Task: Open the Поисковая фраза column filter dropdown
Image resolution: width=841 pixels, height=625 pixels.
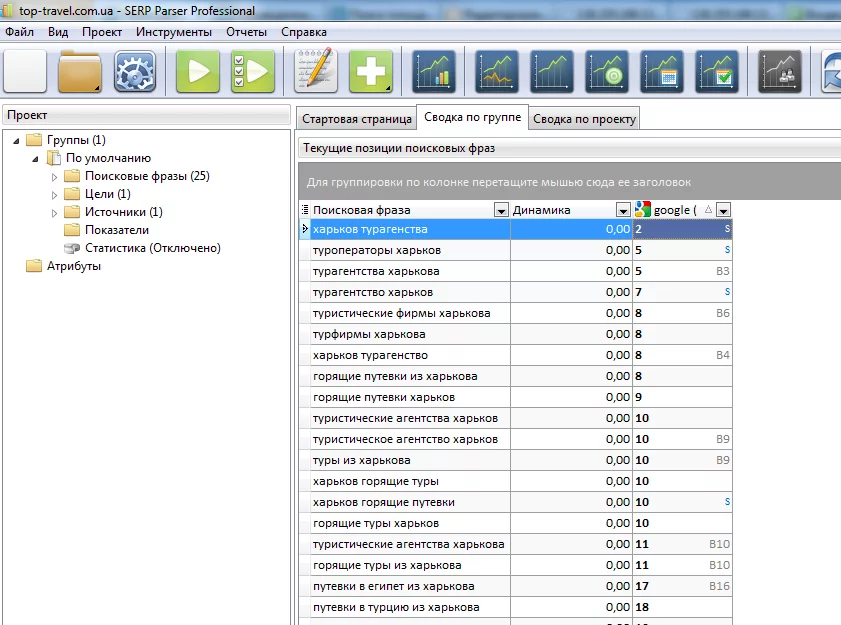Action: click(501, 210)
